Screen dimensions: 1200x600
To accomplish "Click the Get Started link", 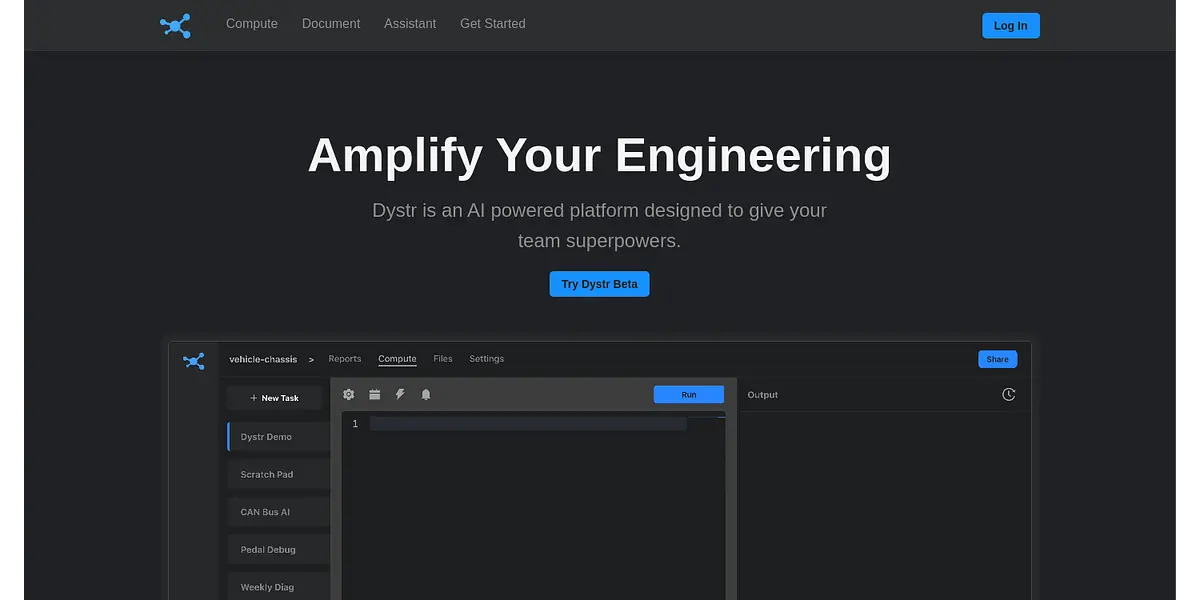I will [492, 24].
